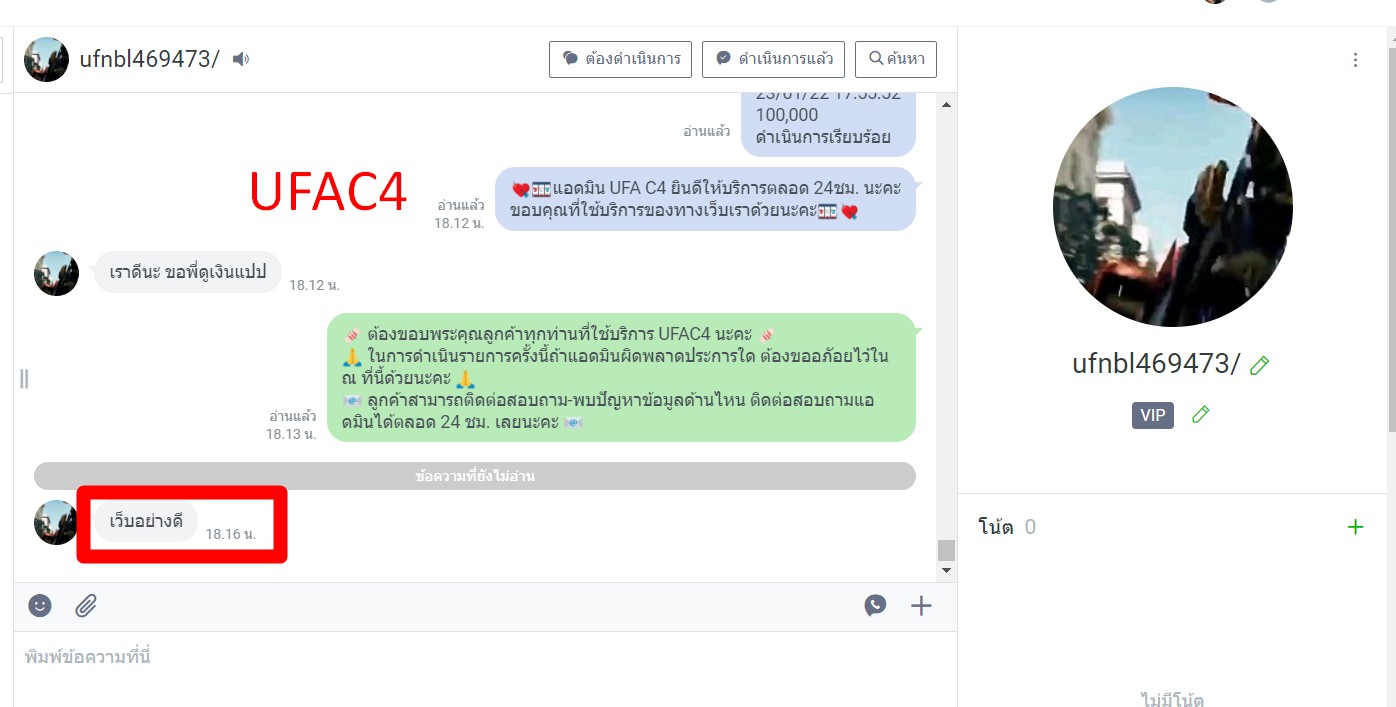
Task: Type in the พิมพ์ข้อความที่นี่ message field
Action: (480, 657)
